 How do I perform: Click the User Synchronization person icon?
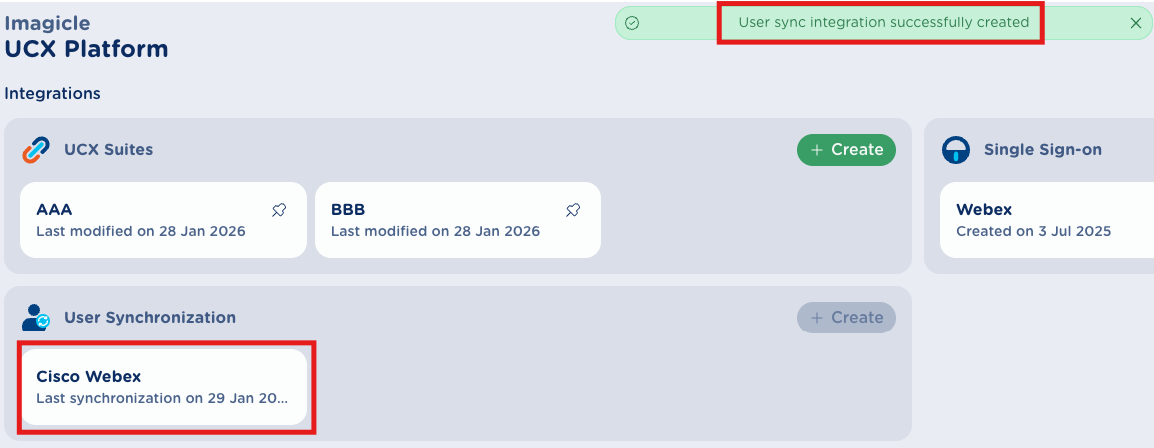(36, 318)
